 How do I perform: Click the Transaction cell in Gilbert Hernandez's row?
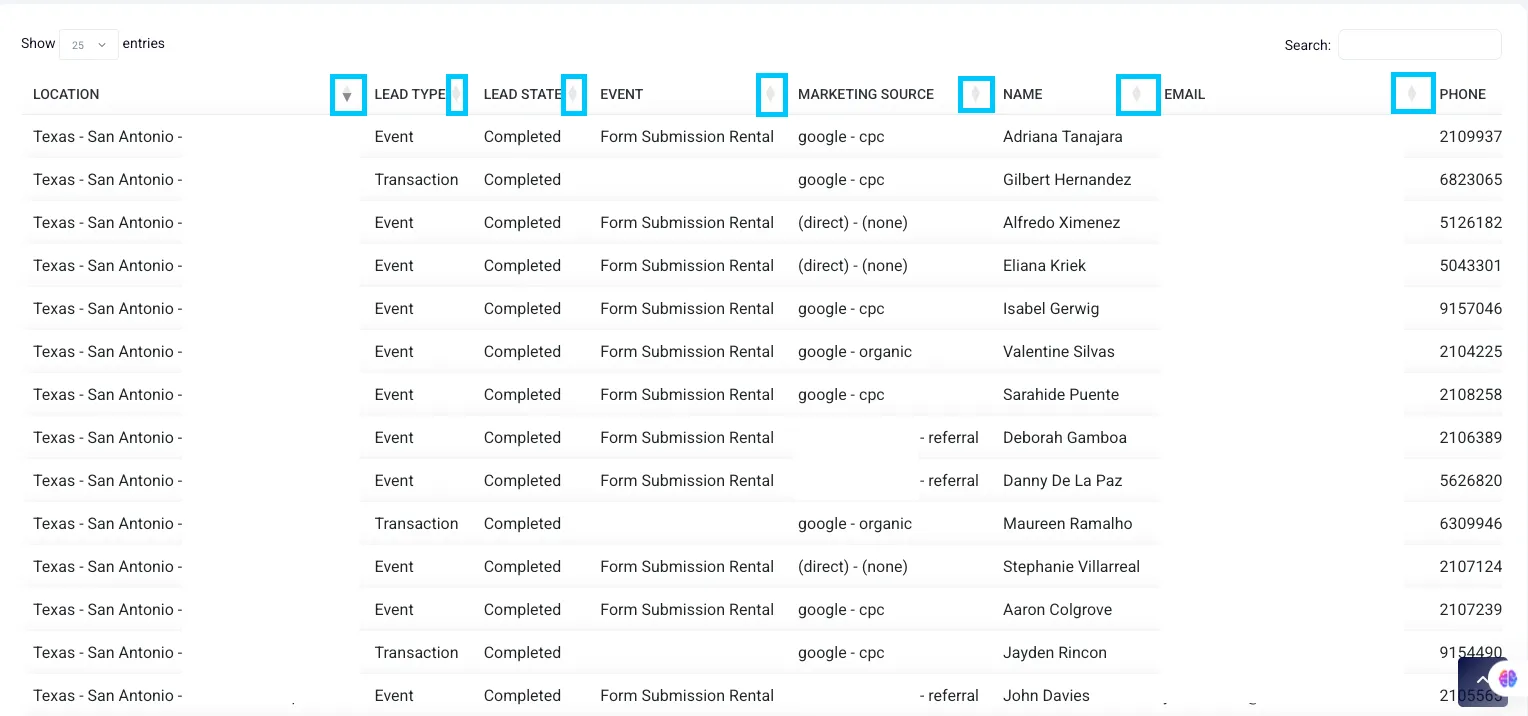click(x=416, y=180)
